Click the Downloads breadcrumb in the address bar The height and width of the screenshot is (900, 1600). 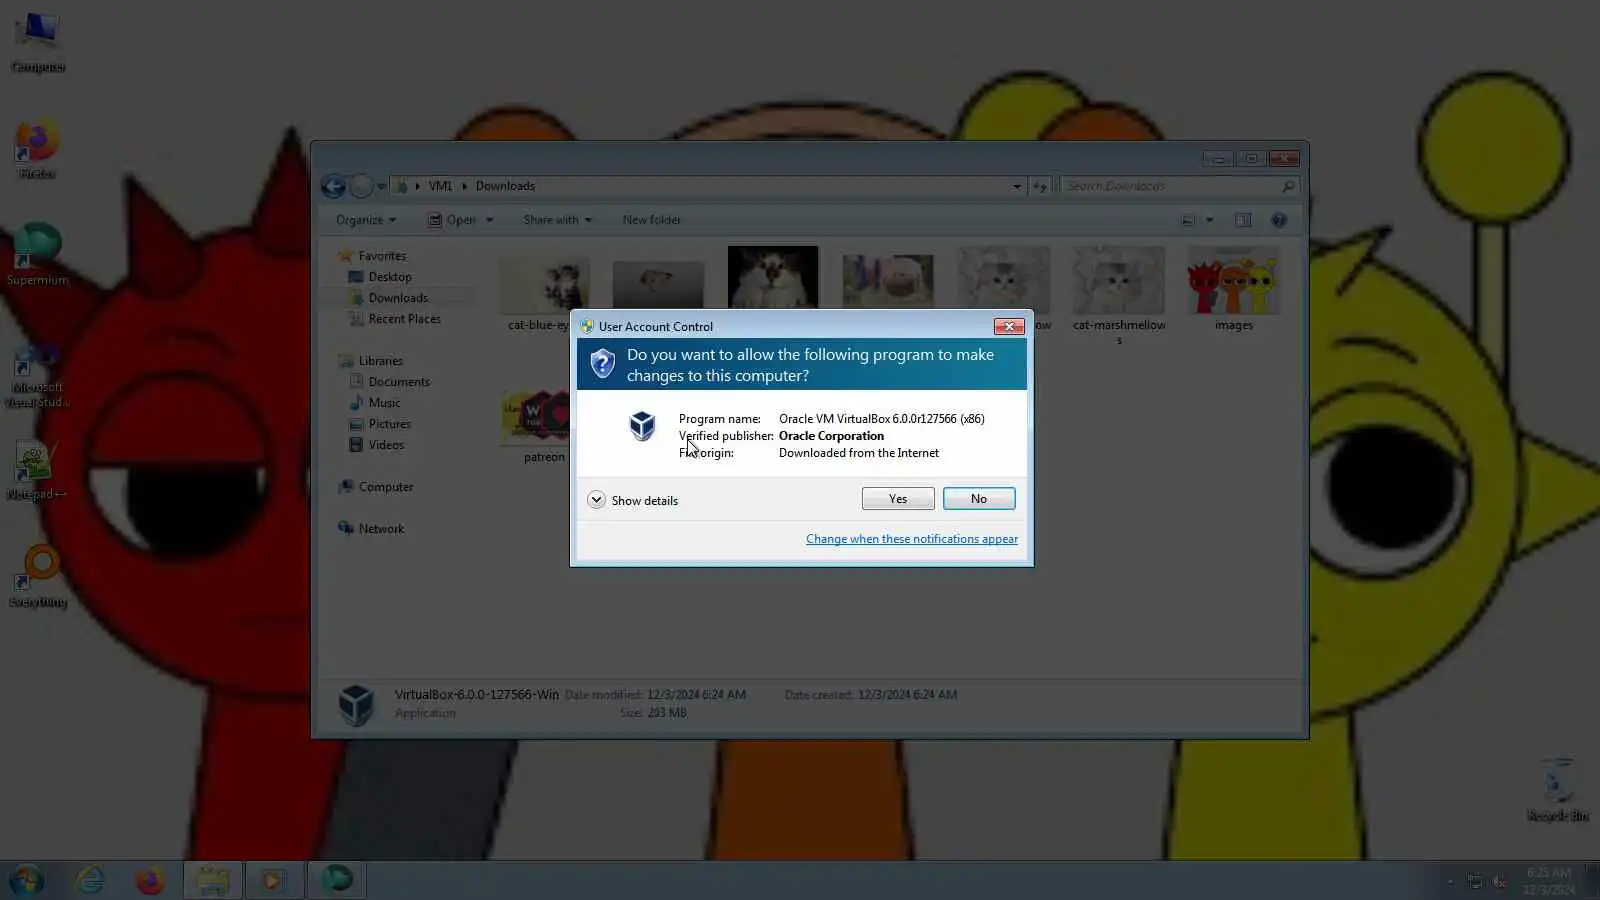click(505, 186)
